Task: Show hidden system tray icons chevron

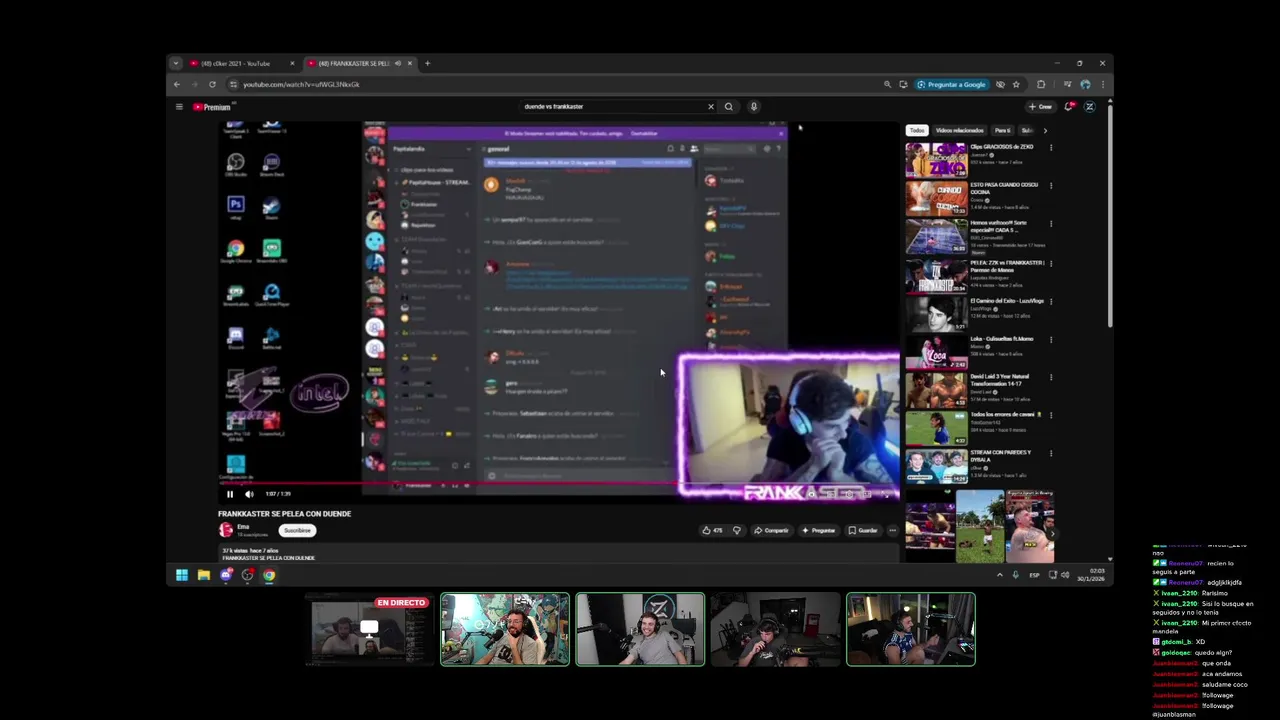Action: pos(999,575)
